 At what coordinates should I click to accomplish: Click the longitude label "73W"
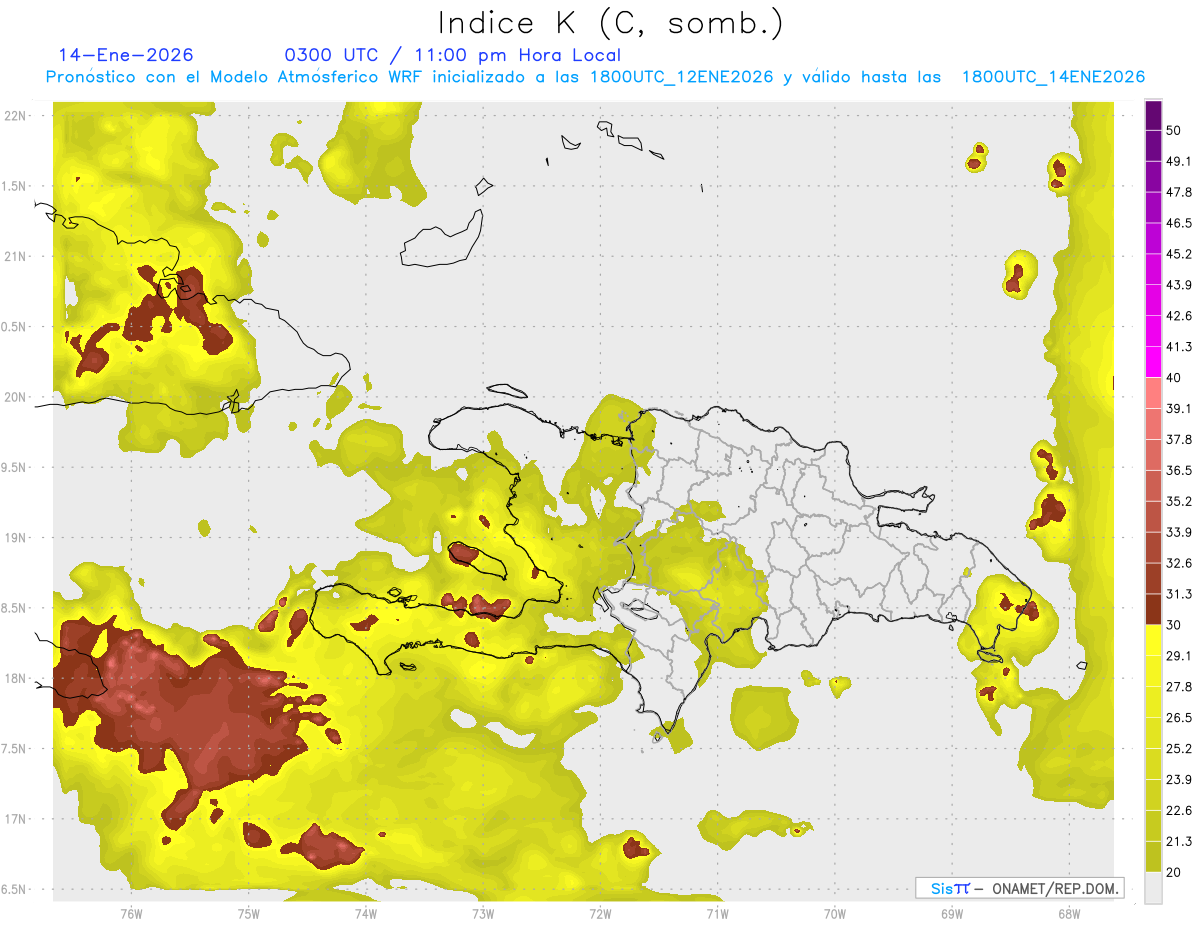point(483,914)
